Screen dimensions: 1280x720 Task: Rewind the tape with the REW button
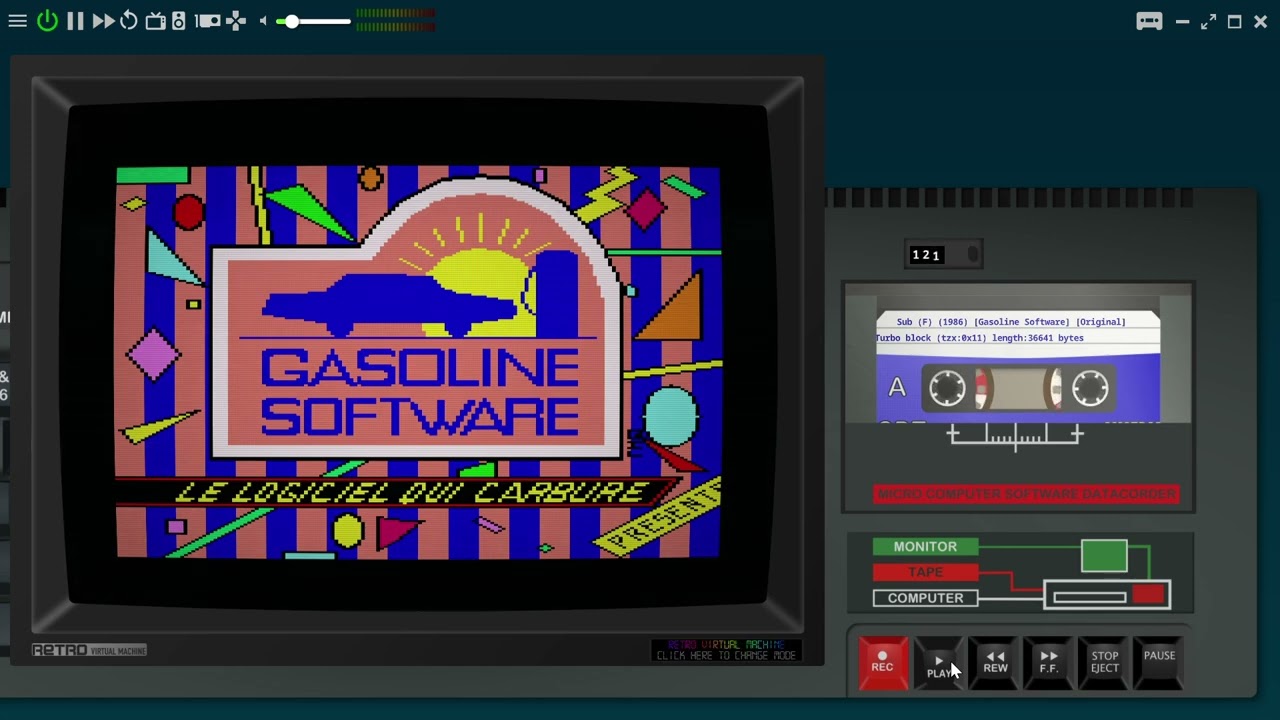(x=995, y=662)
